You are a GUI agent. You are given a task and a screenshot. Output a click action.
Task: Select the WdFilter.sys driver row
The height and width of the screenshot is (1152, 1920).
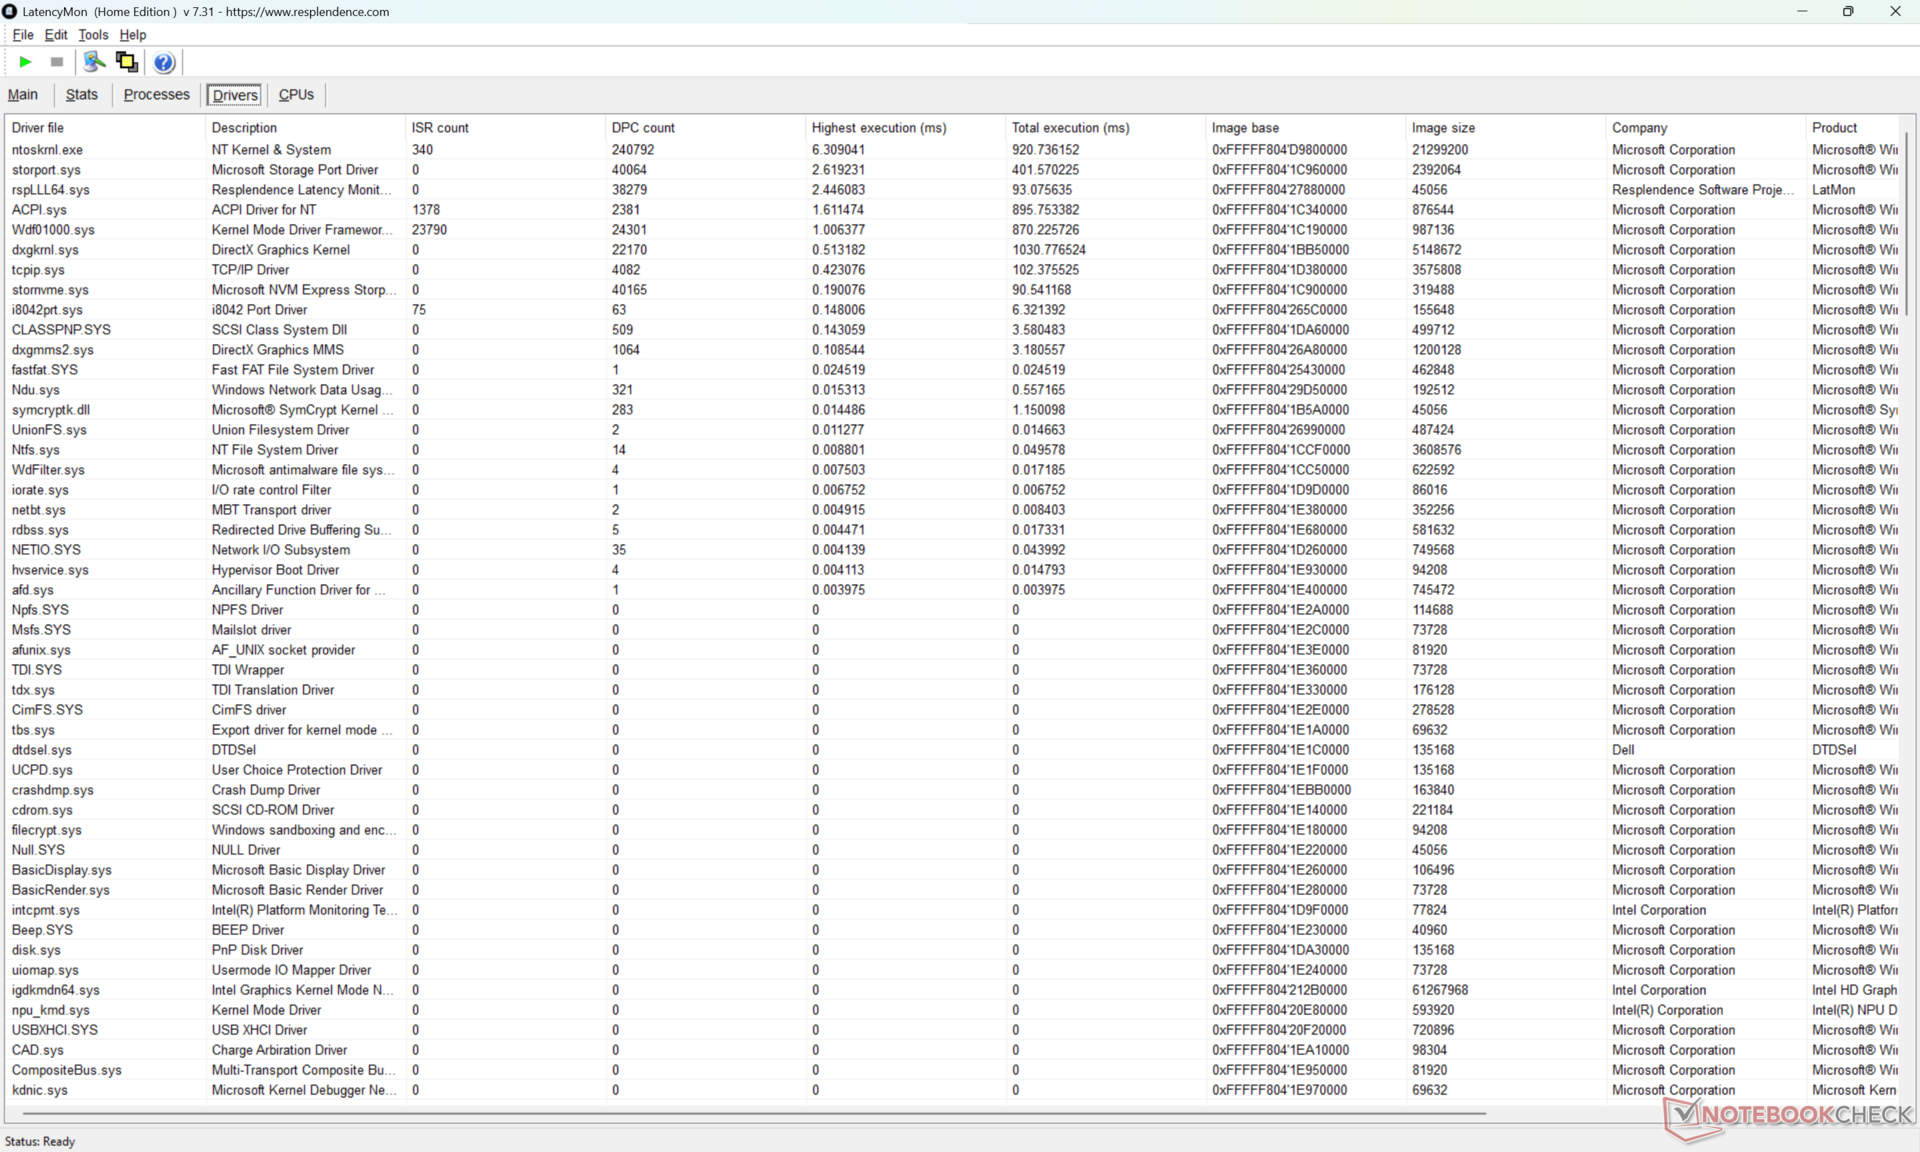[x=952, y=470]
